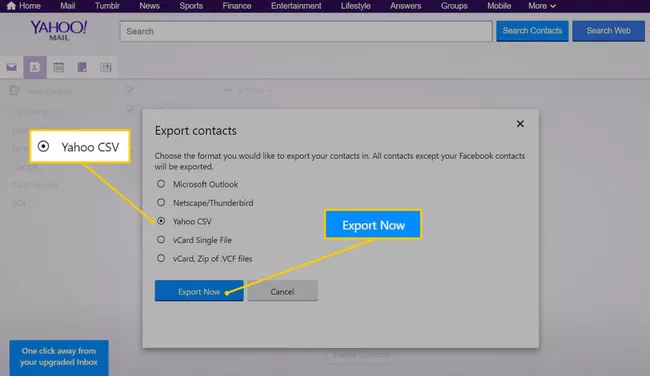Click the Cancel button
The height and width of the screenshot is (376, 650).
coord(282,291)
